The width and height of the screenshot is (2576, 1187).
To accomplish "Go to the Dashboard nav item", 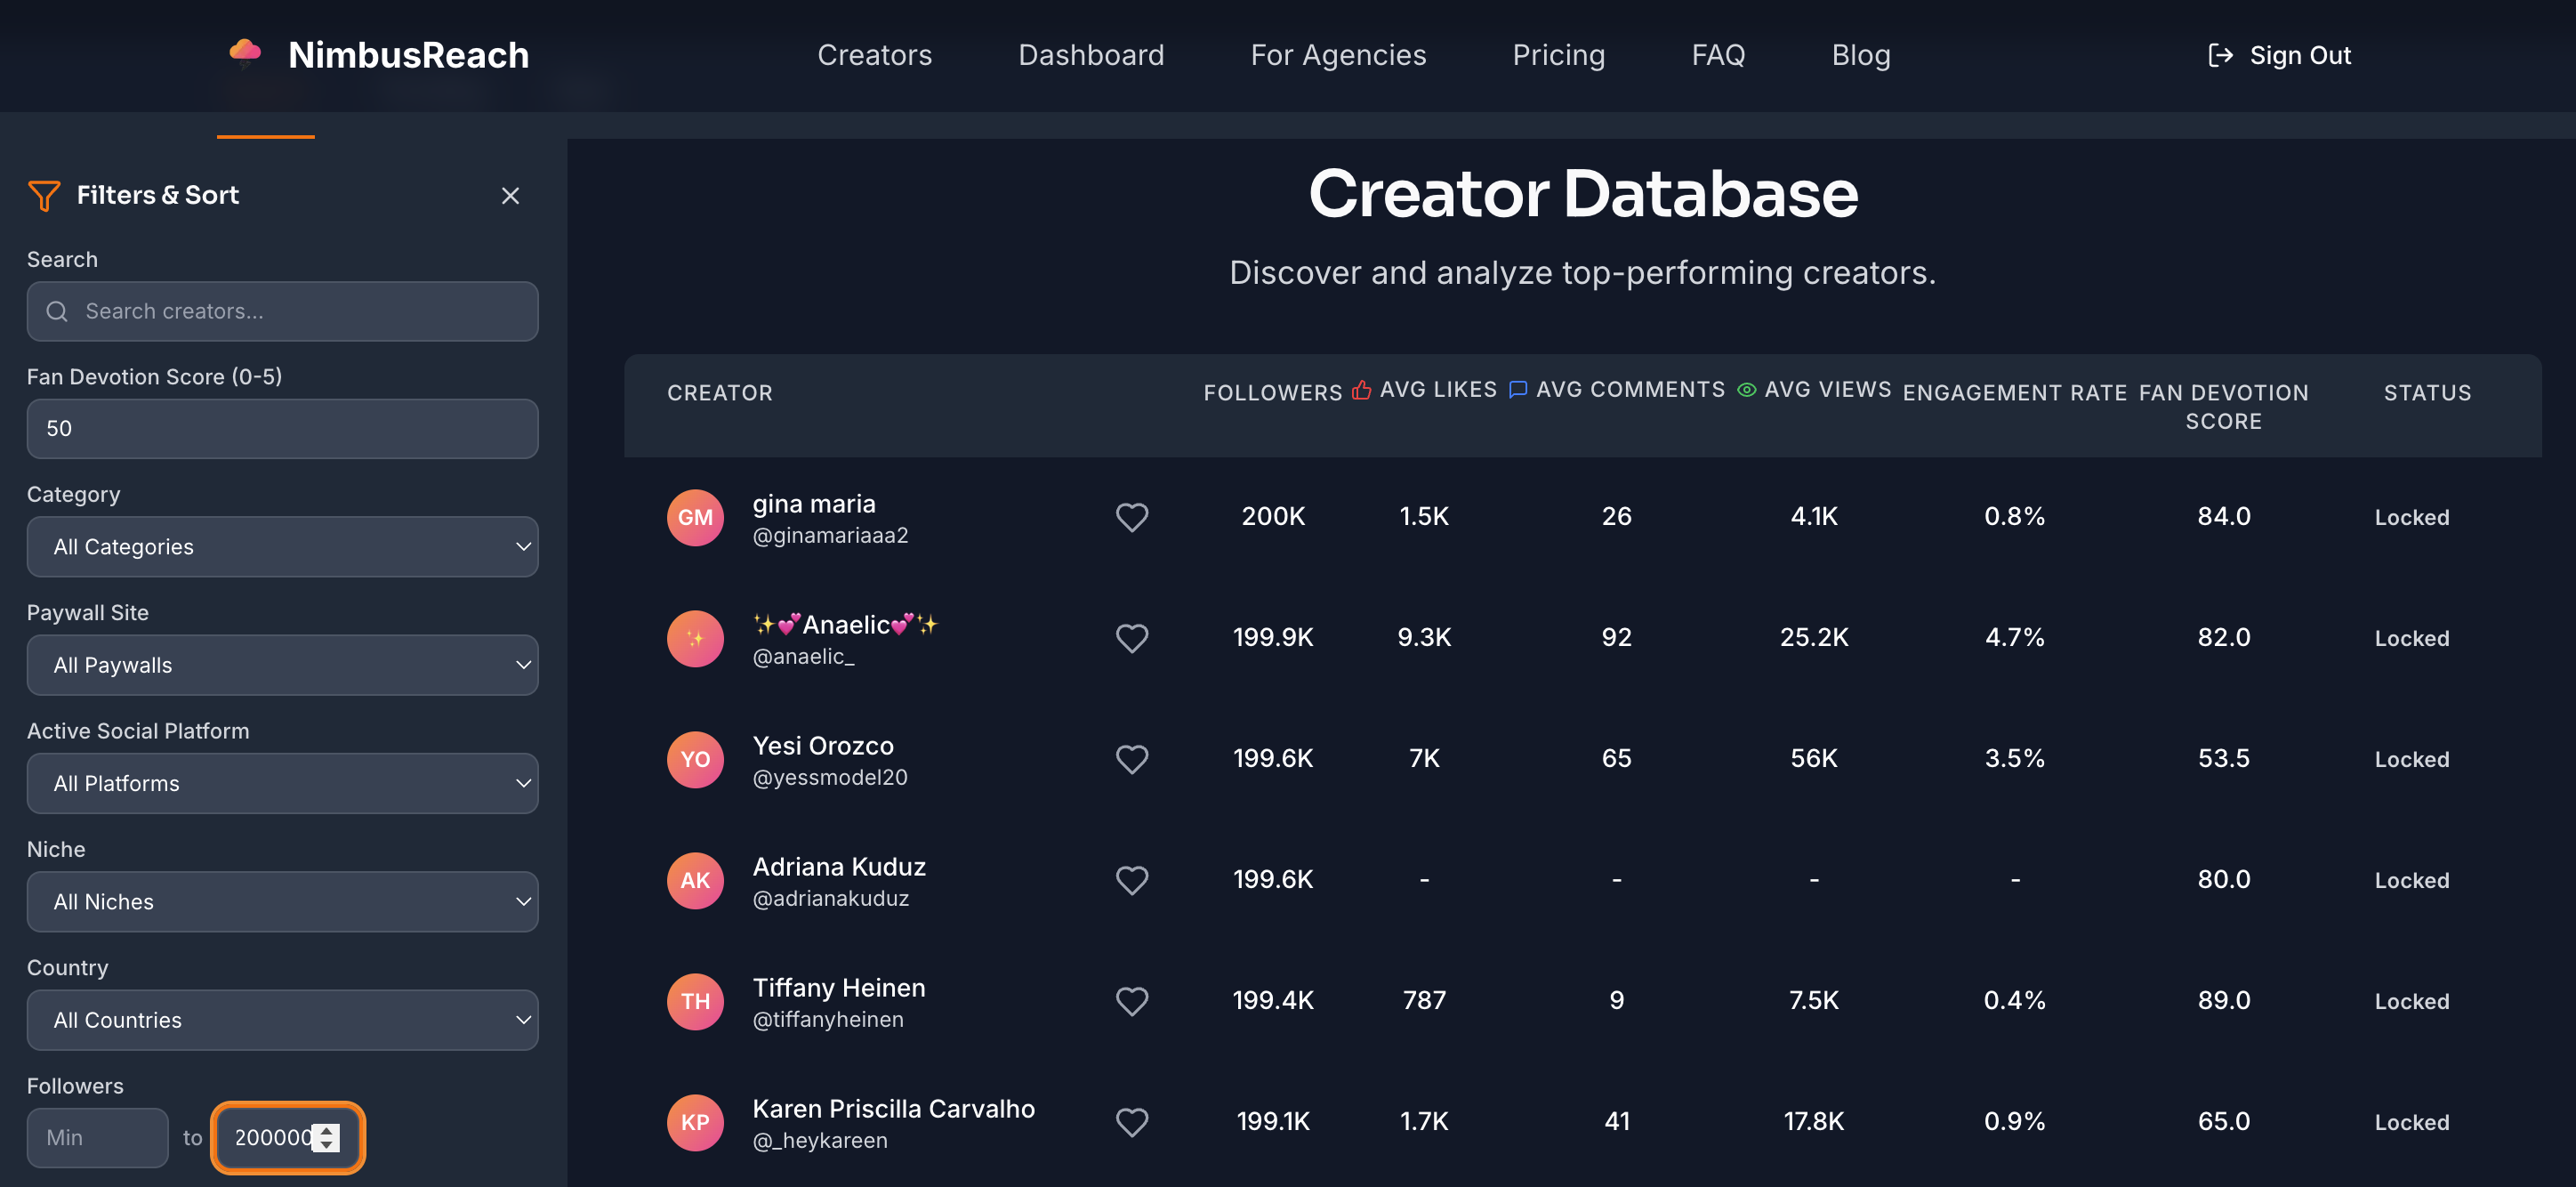I will click(1090, 55).
